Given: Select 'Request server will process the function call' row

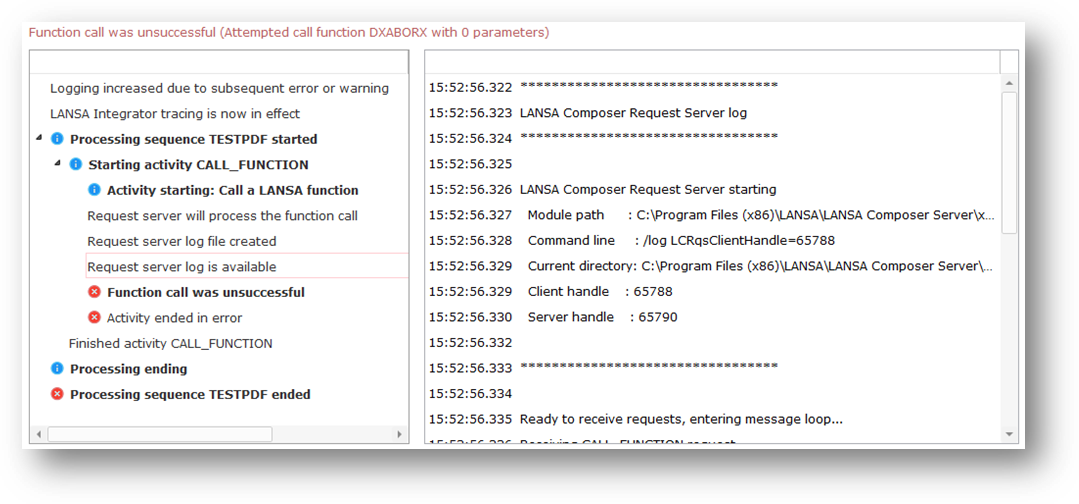Looking at the screenshot, I should 220,216.
